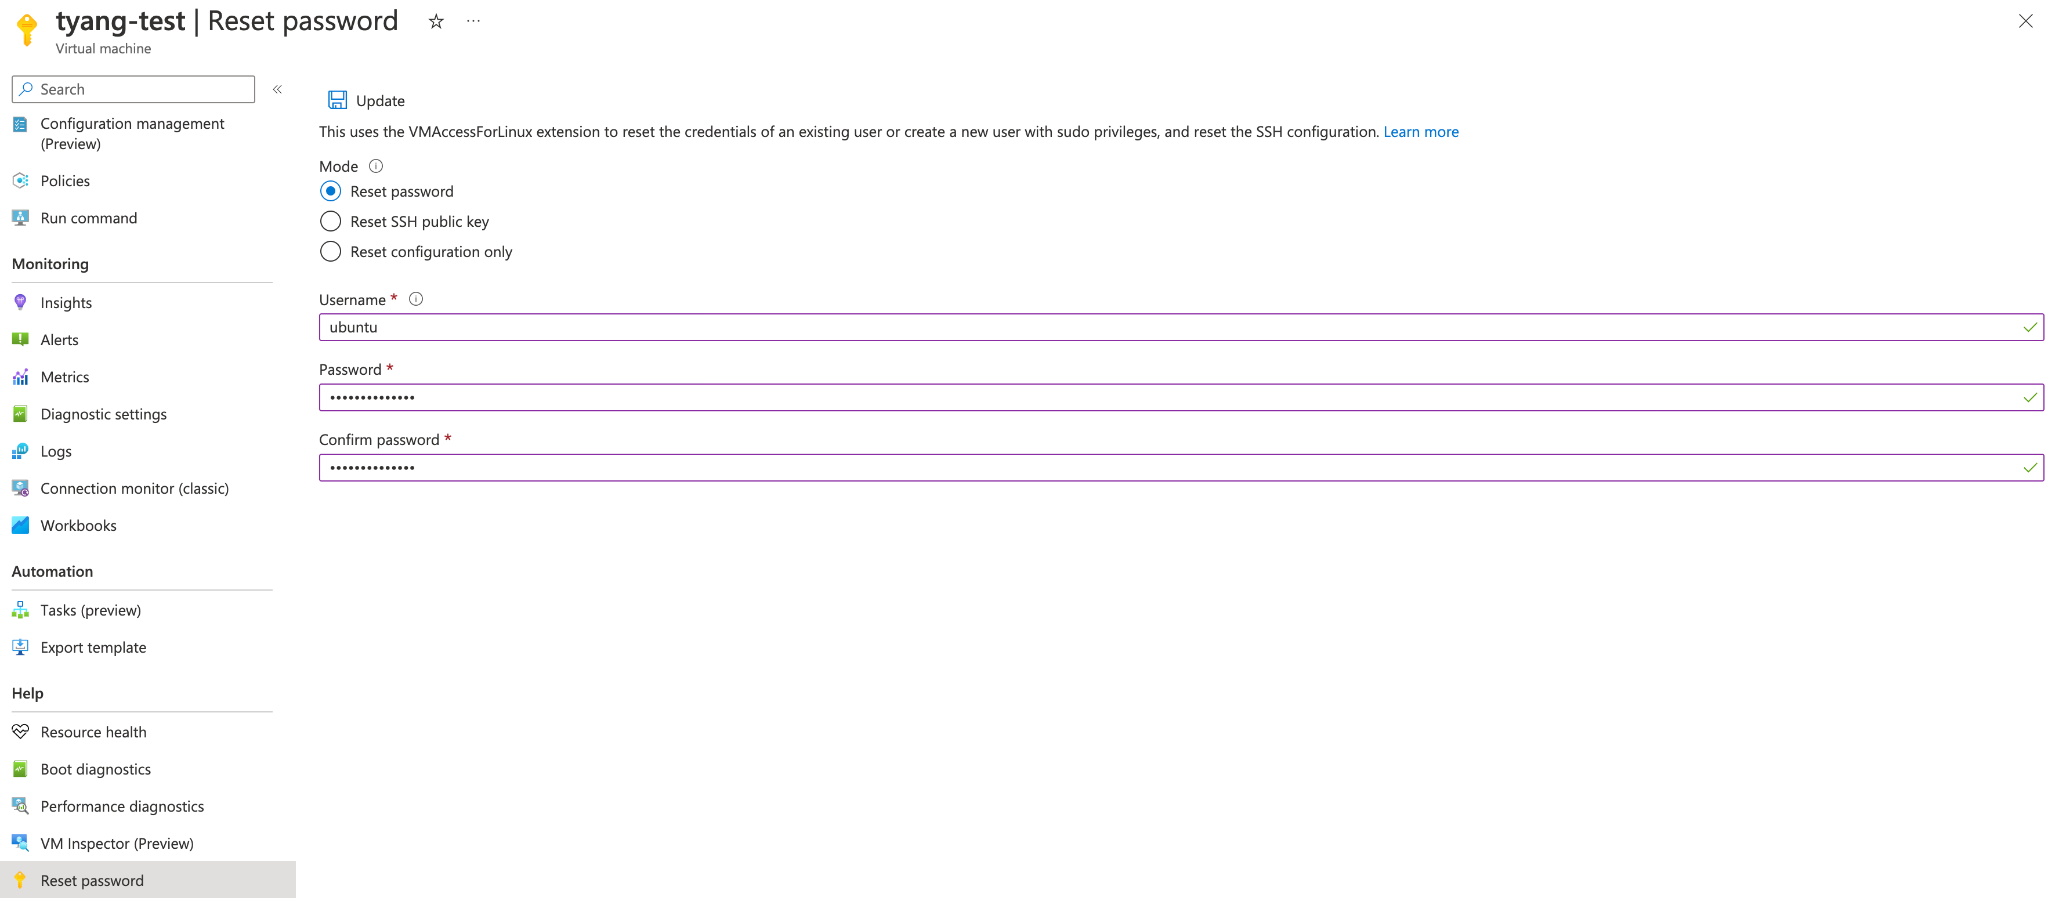The image size is (2048, 909).
Task: Open the Username info tooltip icon
Action: (x=415, y=298)
